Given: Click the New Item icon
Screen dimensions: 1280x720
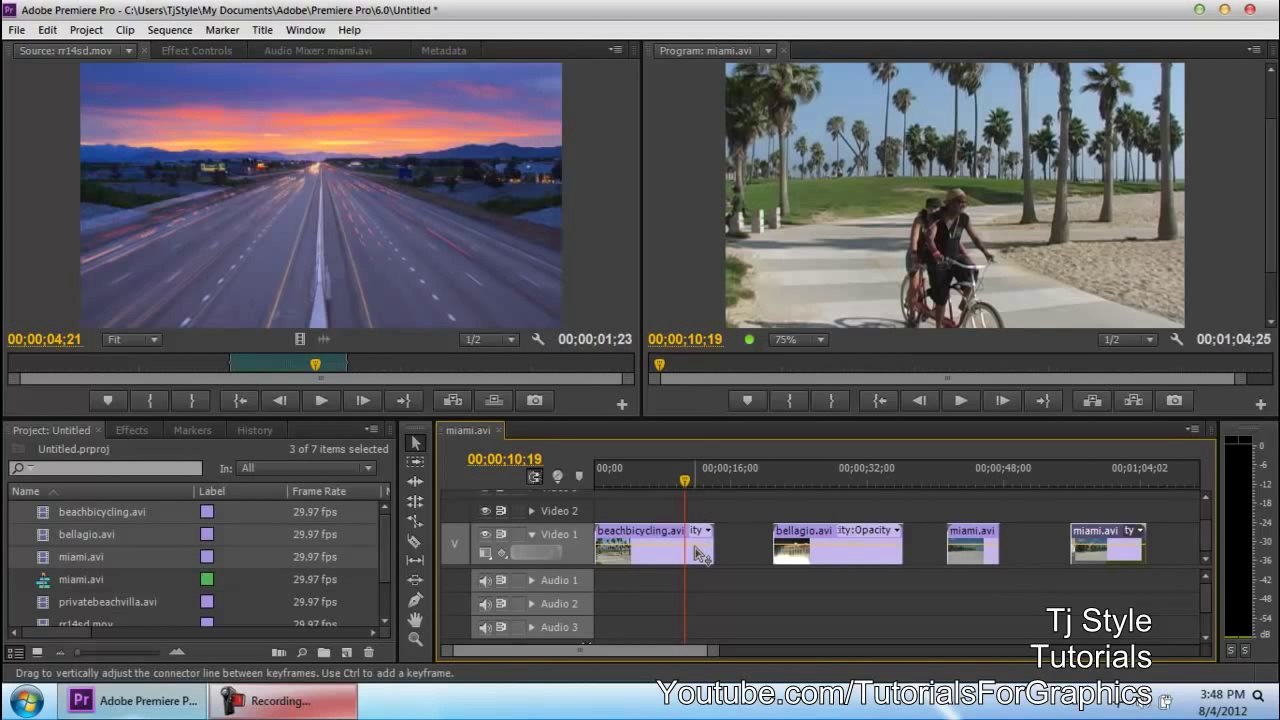Looking at the screenshot, I should (x=346, y=653).
